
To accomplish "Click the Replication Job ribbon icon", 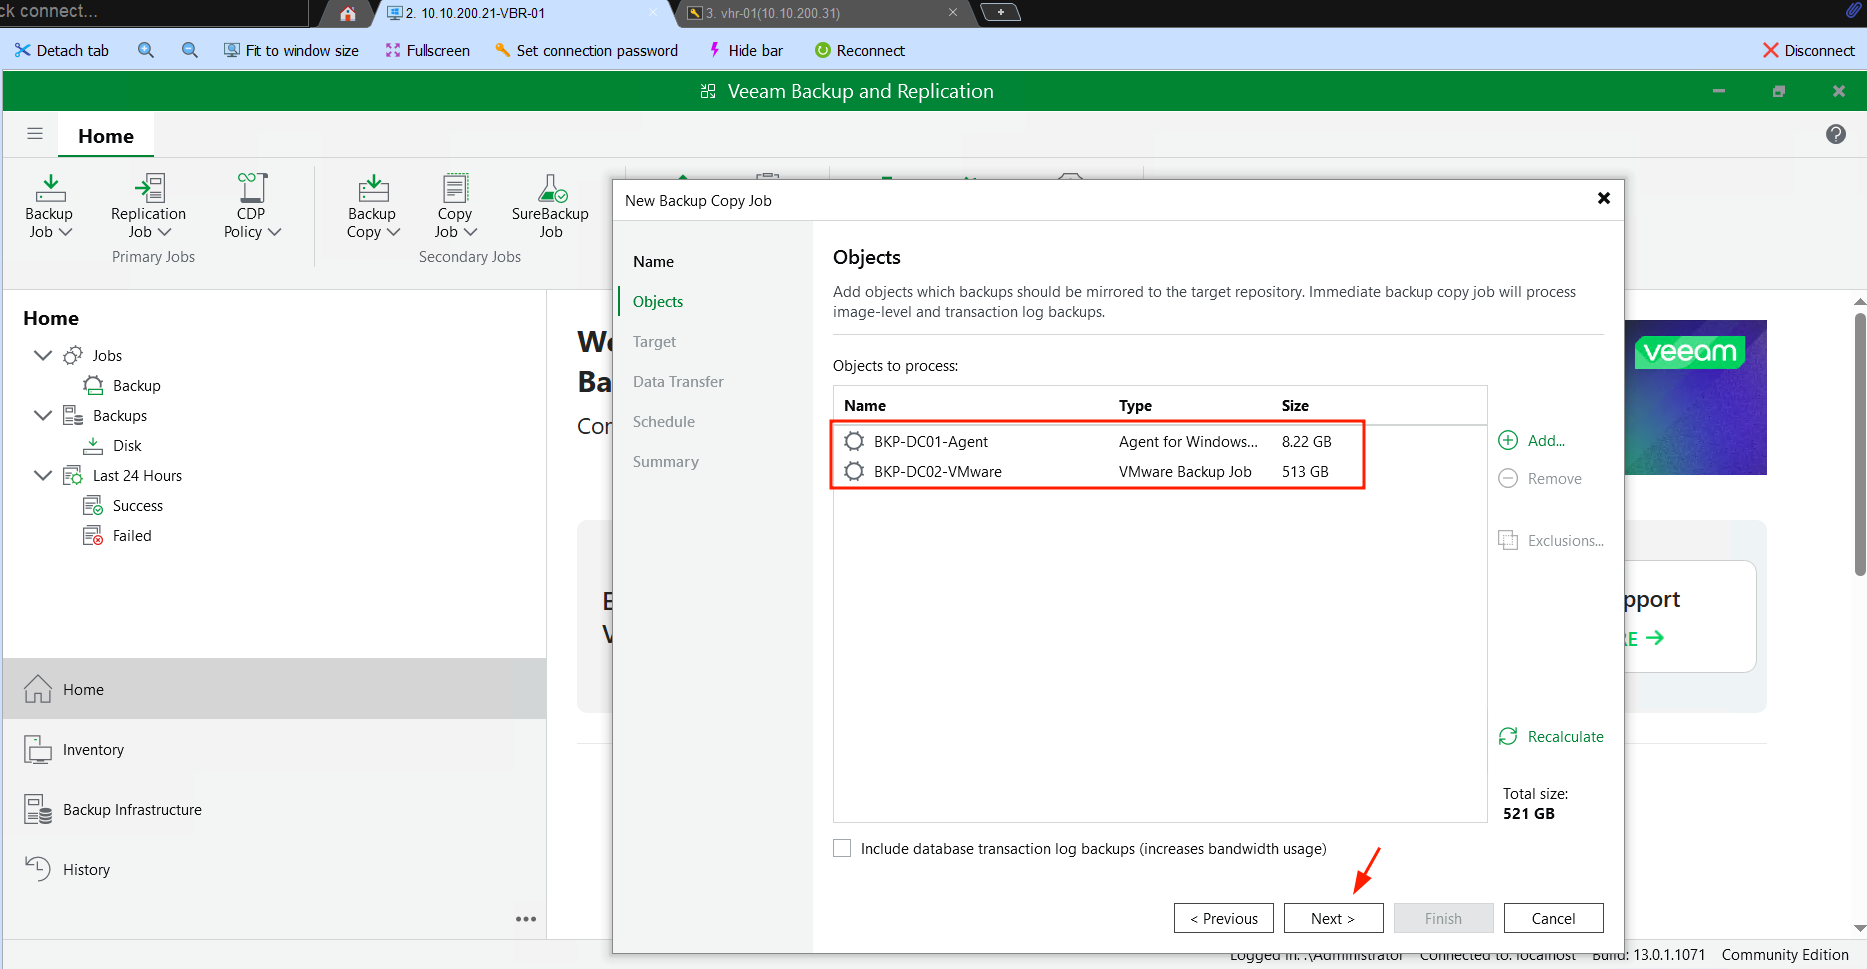I will coord(149,188).
